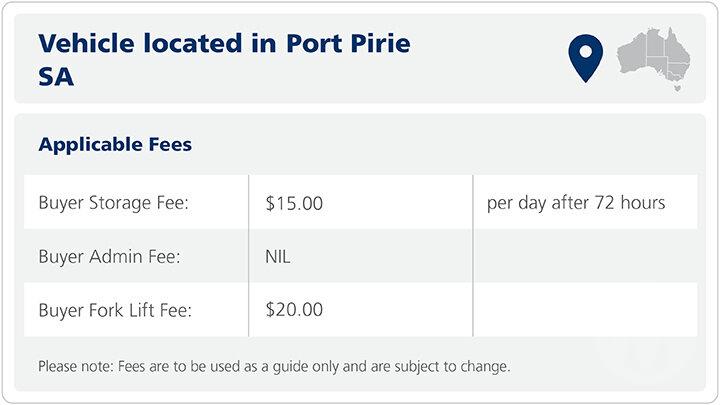Select the 'Buyer Fork Lift Fee:' label
Screen dimensions: 720x405
coord(115,310)
